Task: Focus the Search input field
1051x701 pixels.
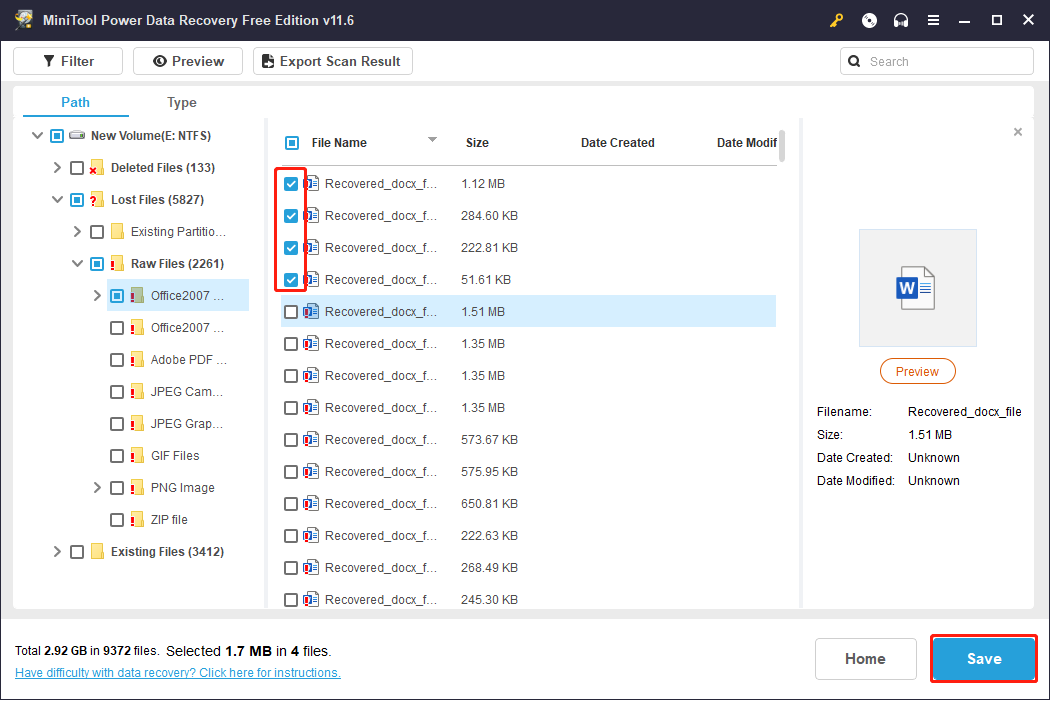Action: (x=936, y=61)
